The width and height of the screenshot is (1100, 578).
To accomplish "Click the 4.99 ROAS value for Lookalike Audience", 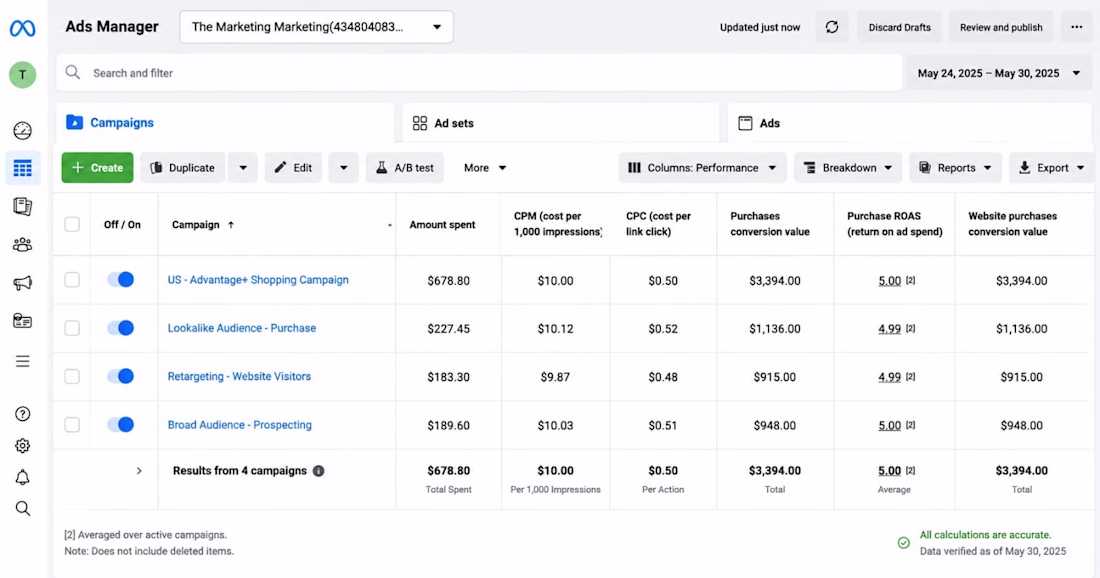I will pyautogui.click(x=890, y=328).
